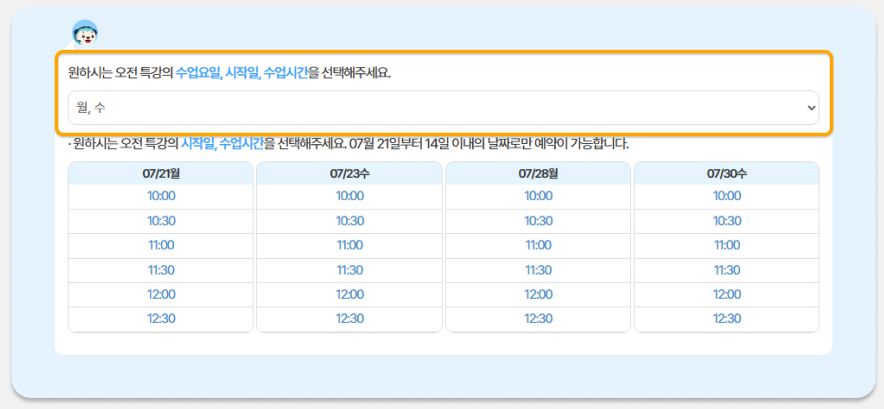Image resolution: width=884 pixels, height=409 pixels.
Task: Click the 07/28월 date header
Action: (x=538, y=173)
